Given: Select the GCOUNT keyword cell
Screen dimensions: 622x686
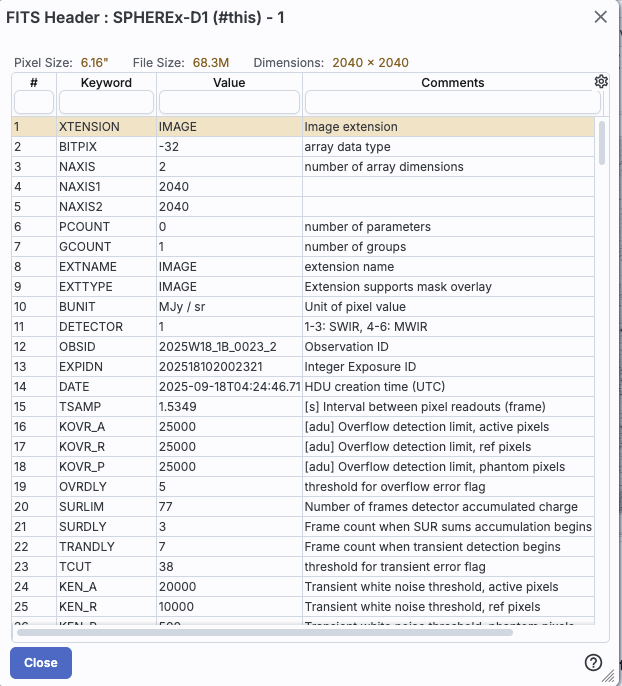Looking at the screenshot, I should click(106, 247).
